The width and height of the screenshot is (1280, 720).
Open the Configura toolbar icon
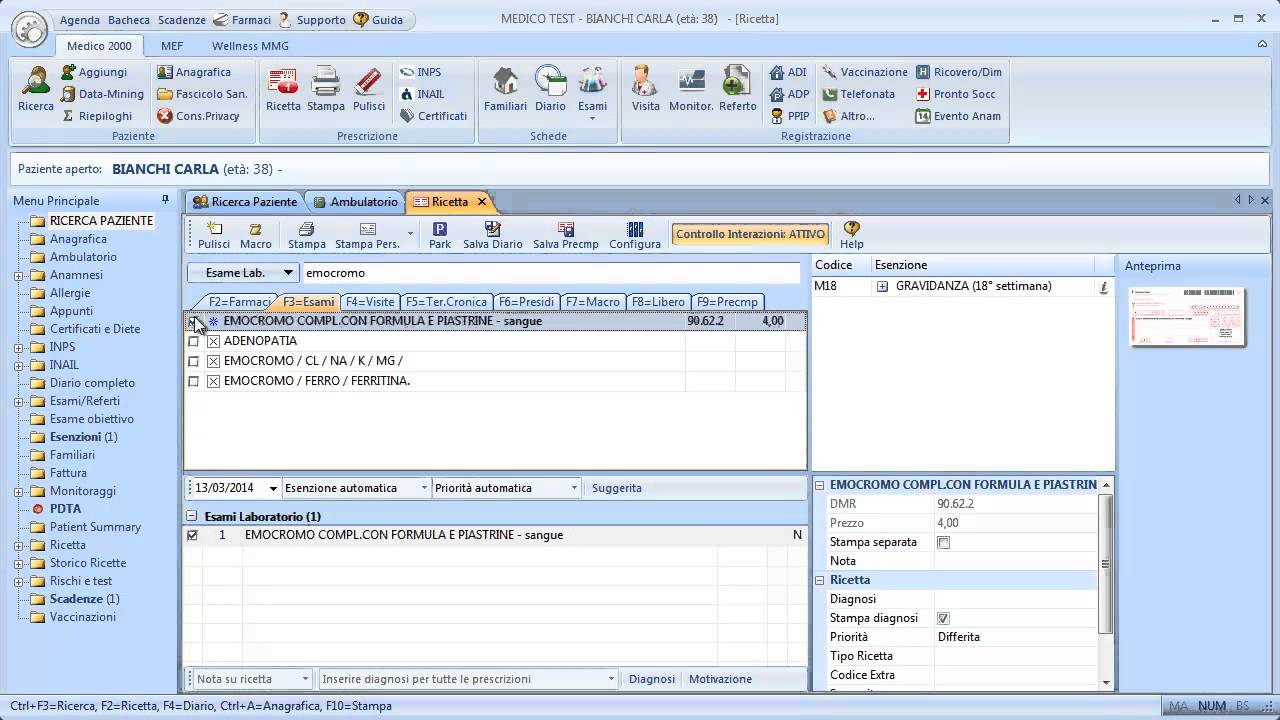point(635,236)
